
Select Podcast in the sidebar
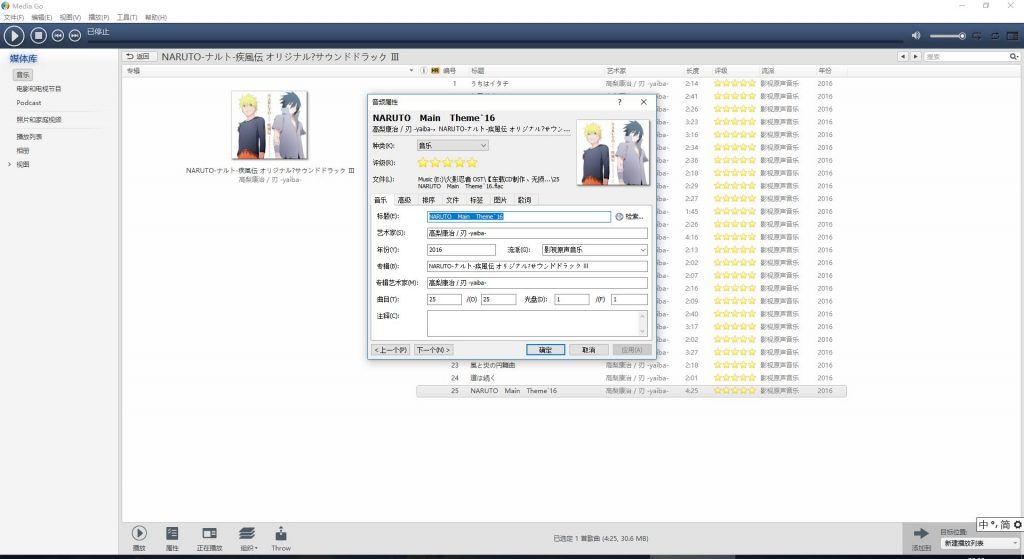[29, 103]
